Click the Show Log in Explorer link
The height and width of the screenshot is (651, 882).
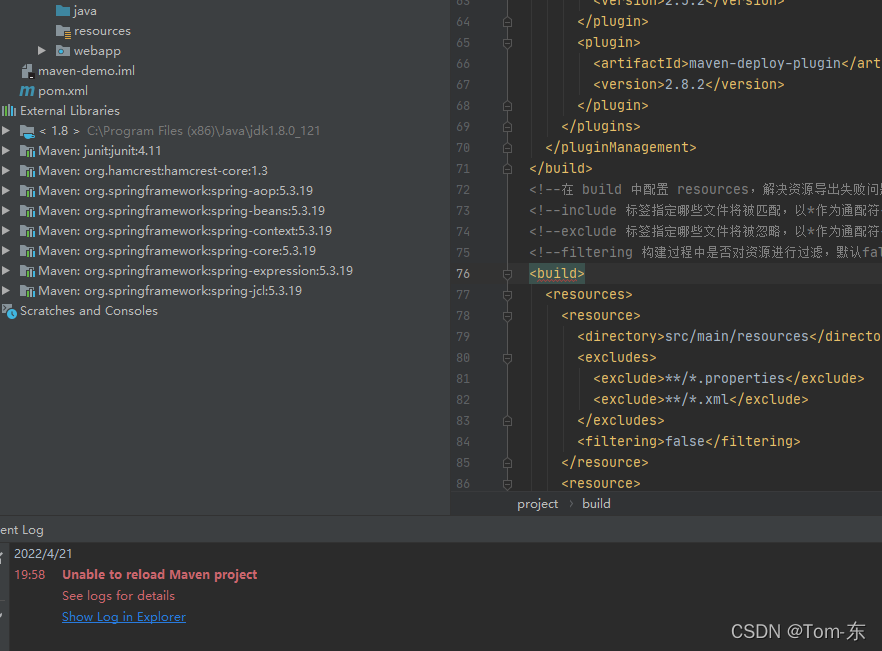123,616
